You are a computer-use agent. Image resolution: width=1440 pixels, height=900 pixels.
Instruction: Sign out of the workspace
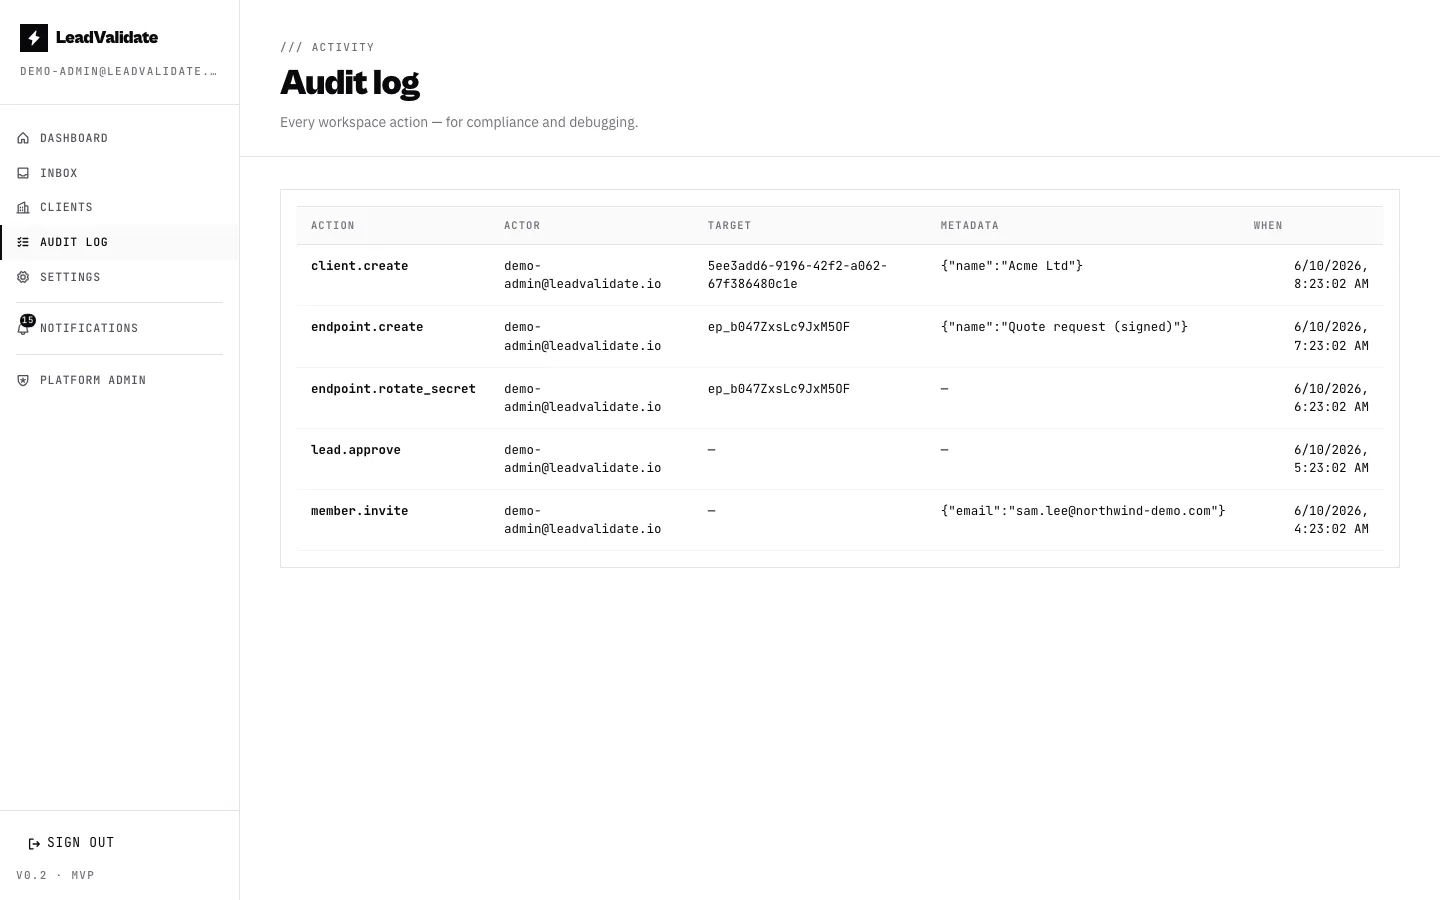pos(71,843)
